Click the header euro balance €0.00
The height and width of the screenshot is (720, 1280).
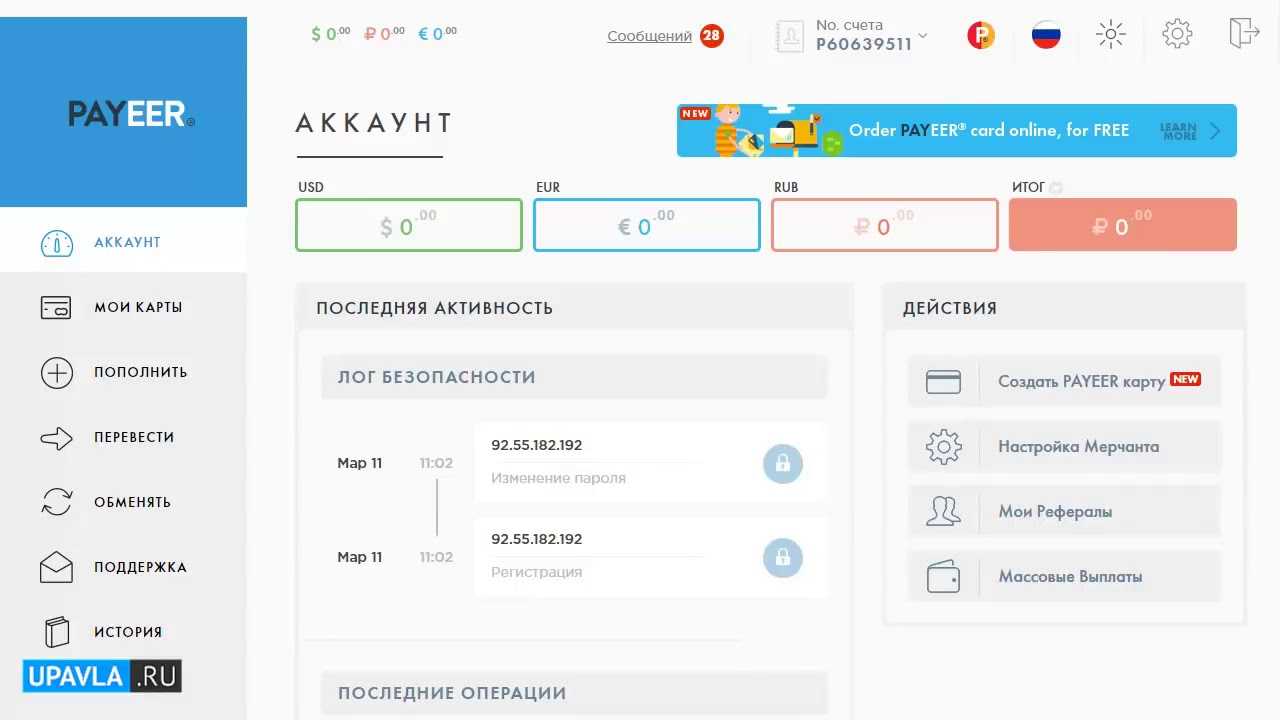click(437, 34)
